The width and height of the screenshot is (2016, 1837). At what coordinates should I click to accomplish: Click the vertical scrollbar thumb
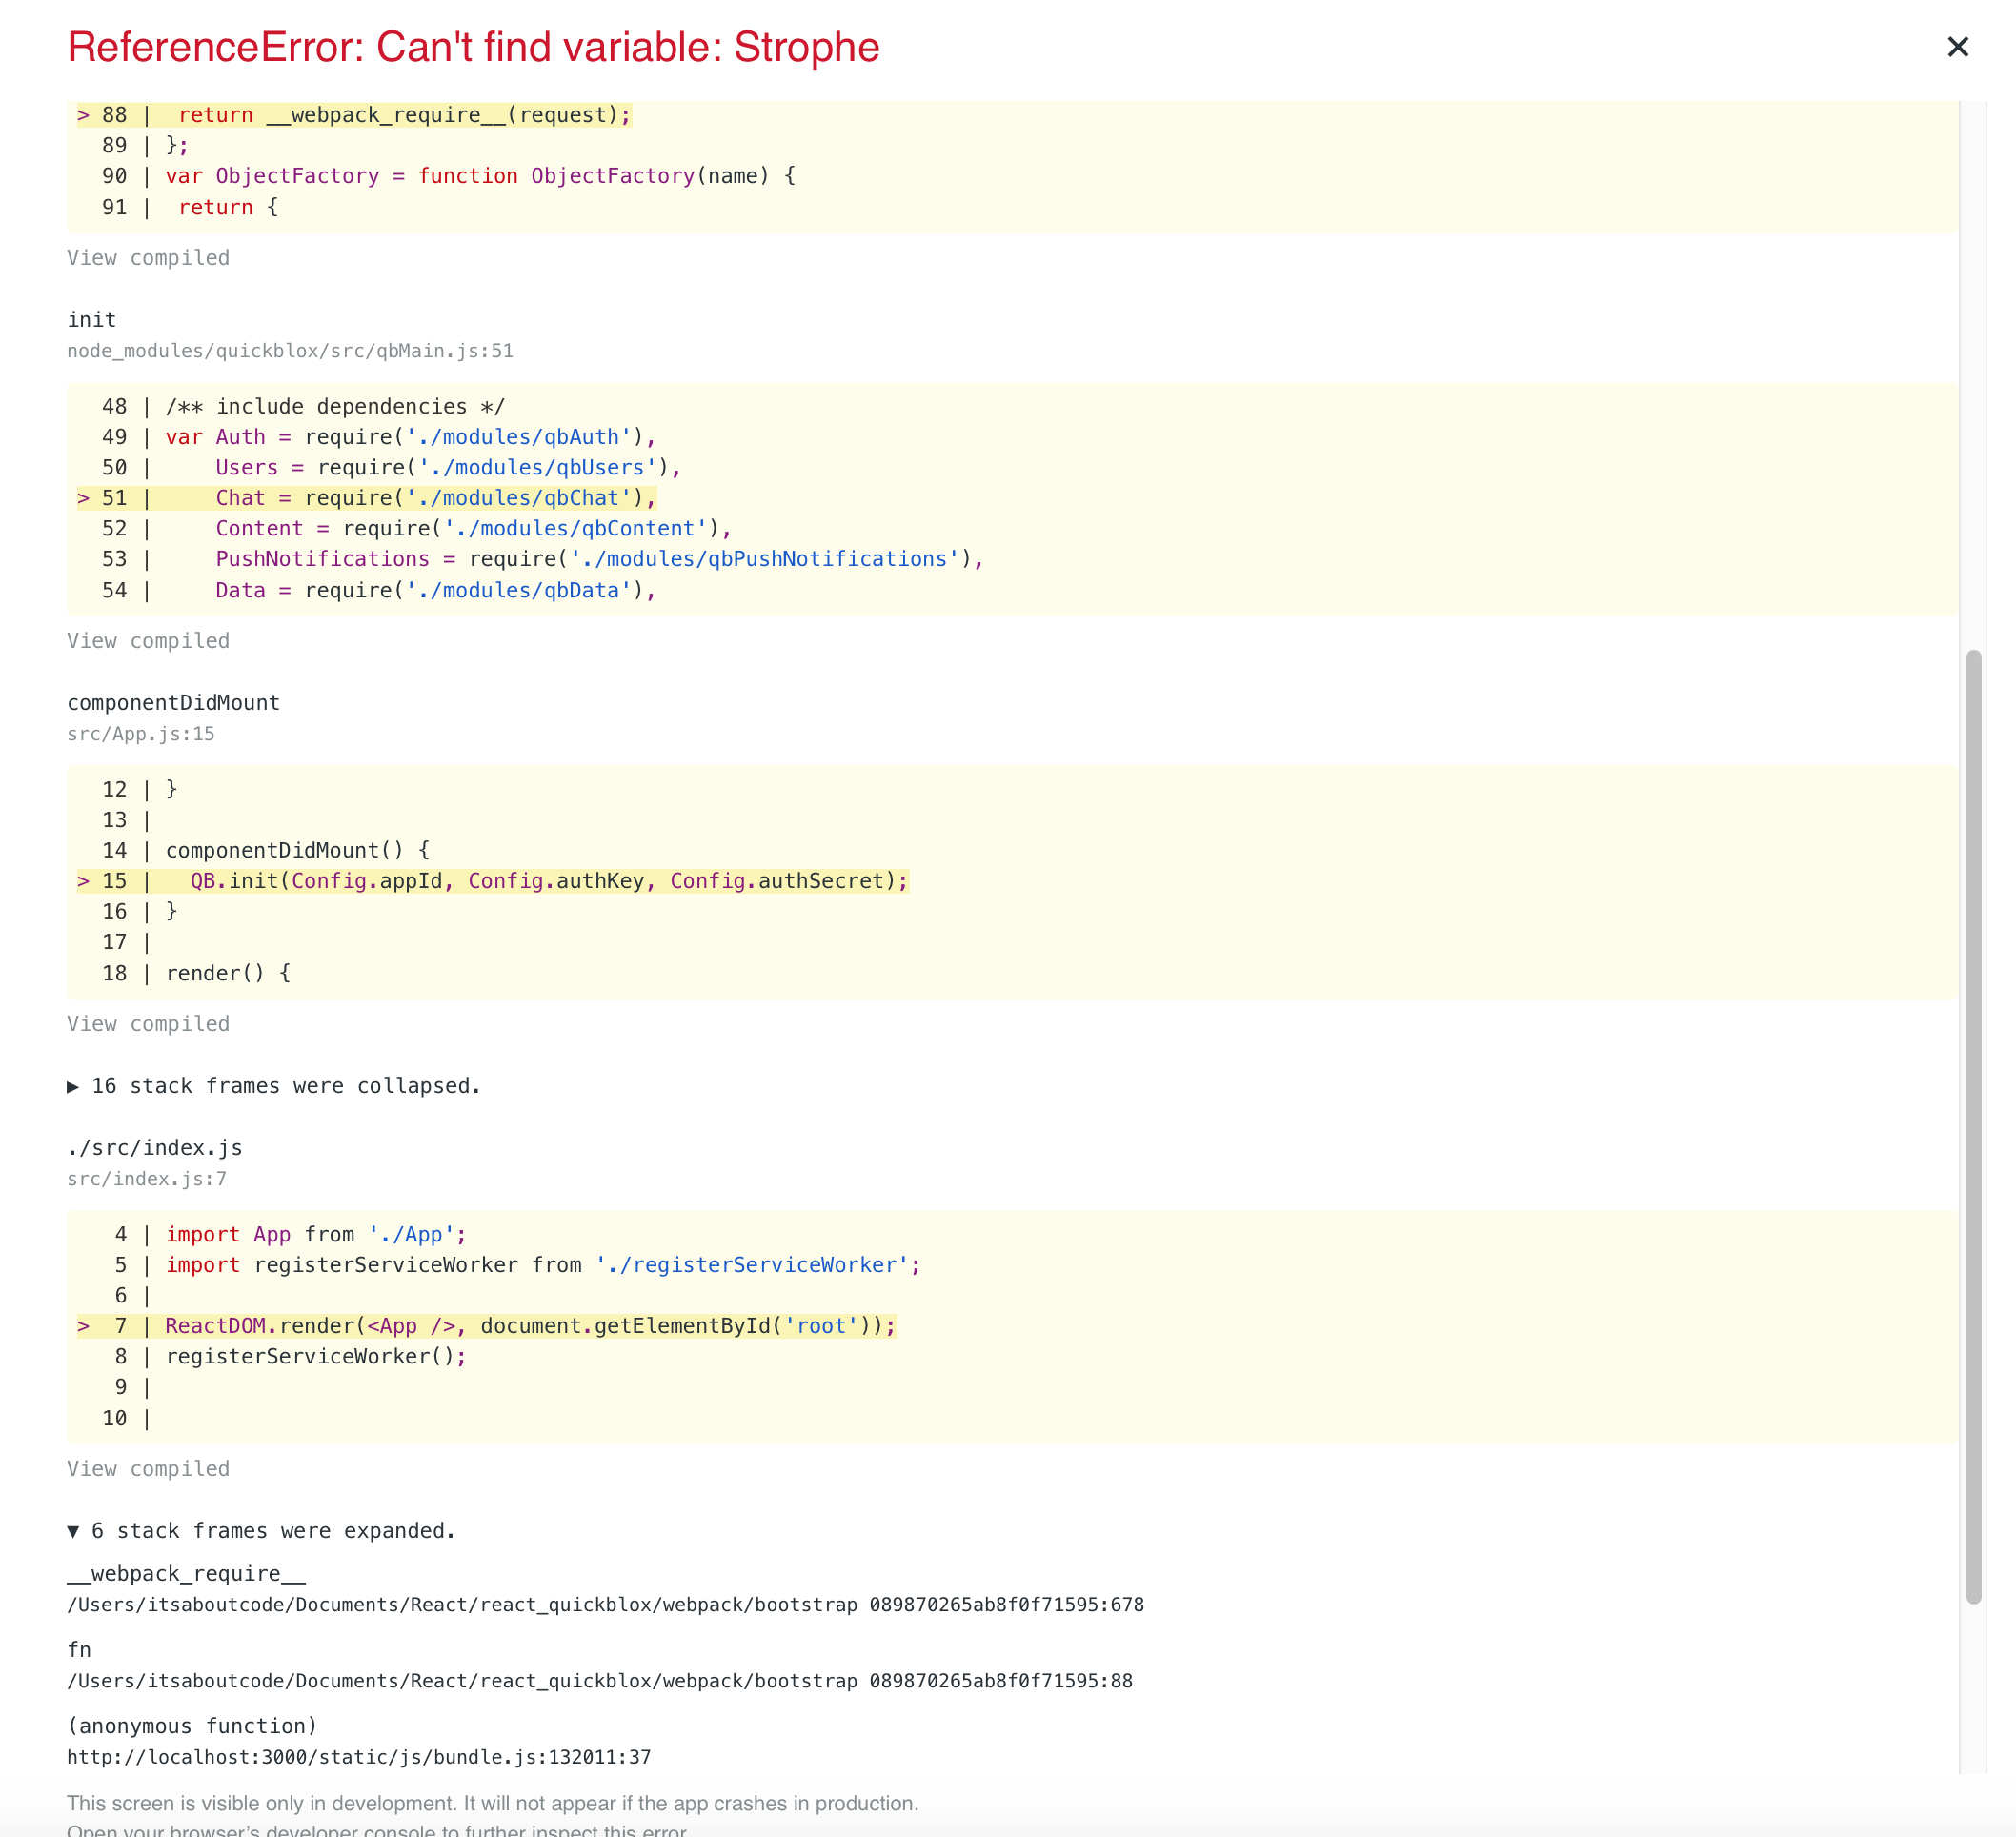point(1973,1125)
